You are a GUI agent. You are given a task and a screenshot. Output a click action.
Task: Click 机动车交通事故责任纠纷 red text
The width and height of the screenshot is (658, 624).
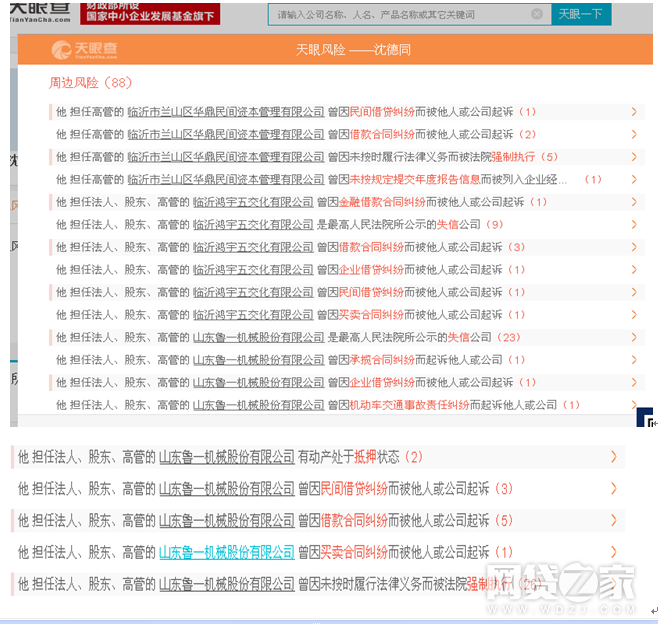pyautogui.click(x=410, y=405)
